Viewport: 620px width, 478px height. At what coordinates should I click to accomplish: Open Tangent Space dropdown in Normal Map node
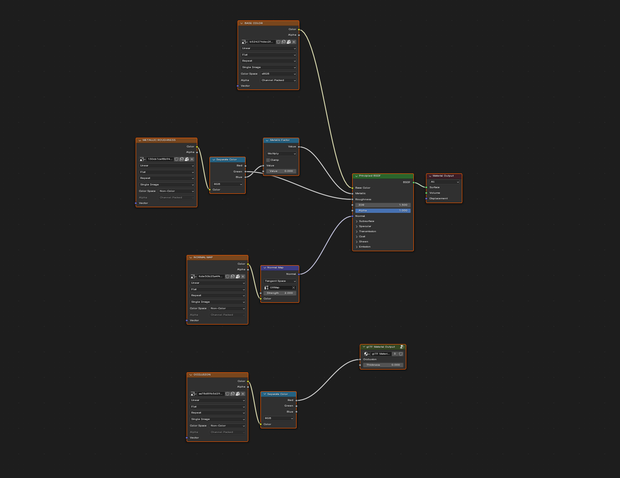[x=280, y=281]
